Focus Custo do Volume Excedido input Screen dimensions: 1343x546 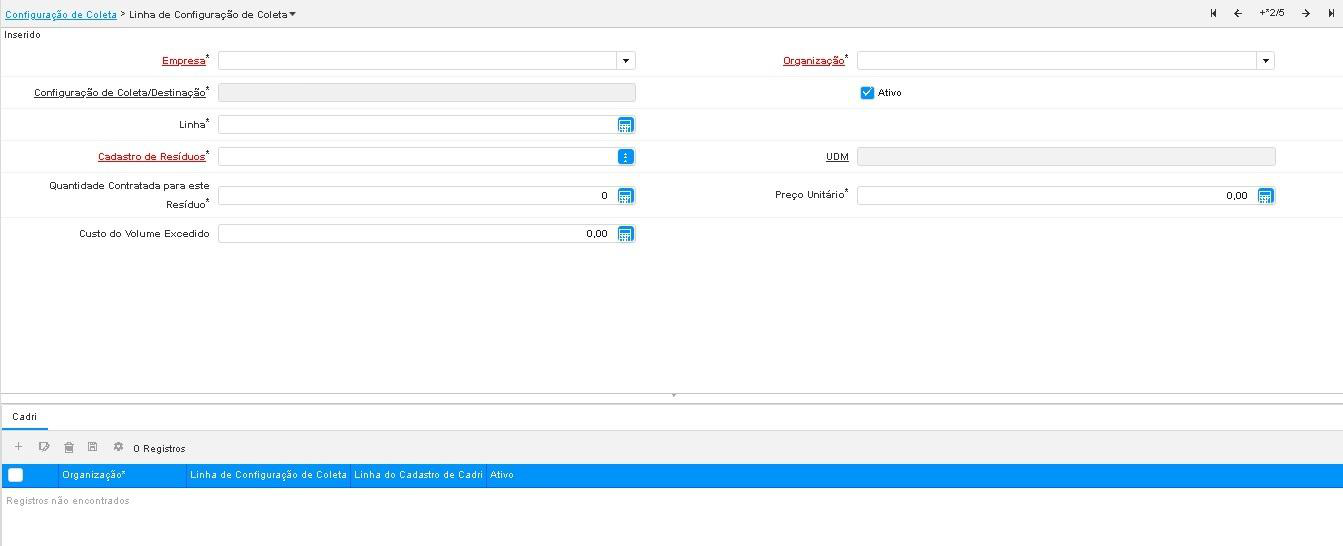tap(417, 234)
